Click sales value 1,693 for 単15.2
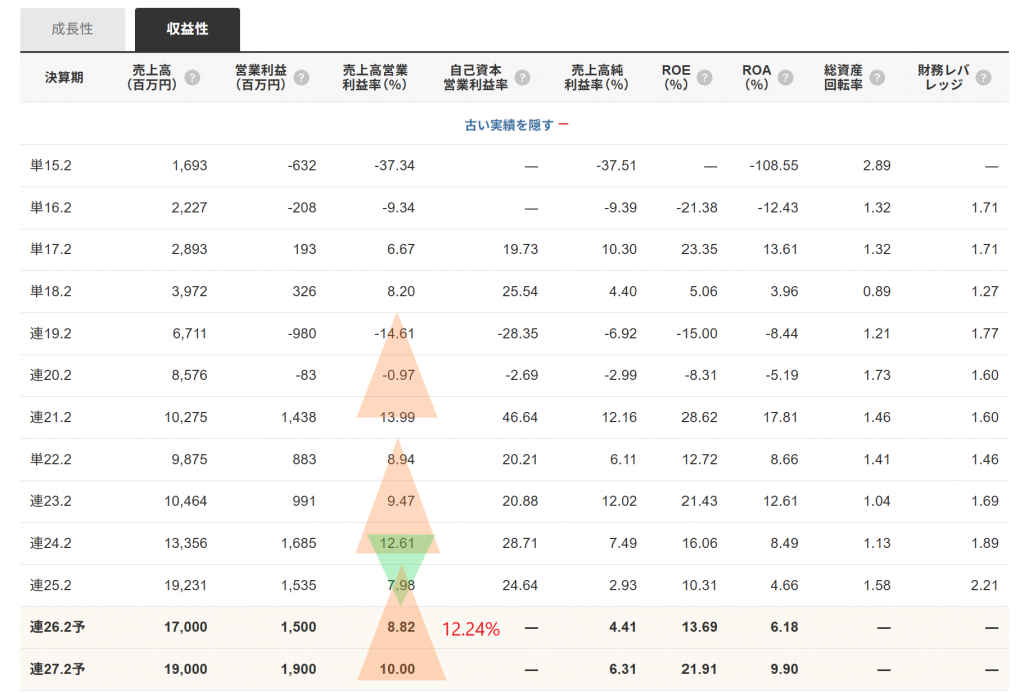The width and height of the screenshot is (1024, 693). click(x=189, y=166)
